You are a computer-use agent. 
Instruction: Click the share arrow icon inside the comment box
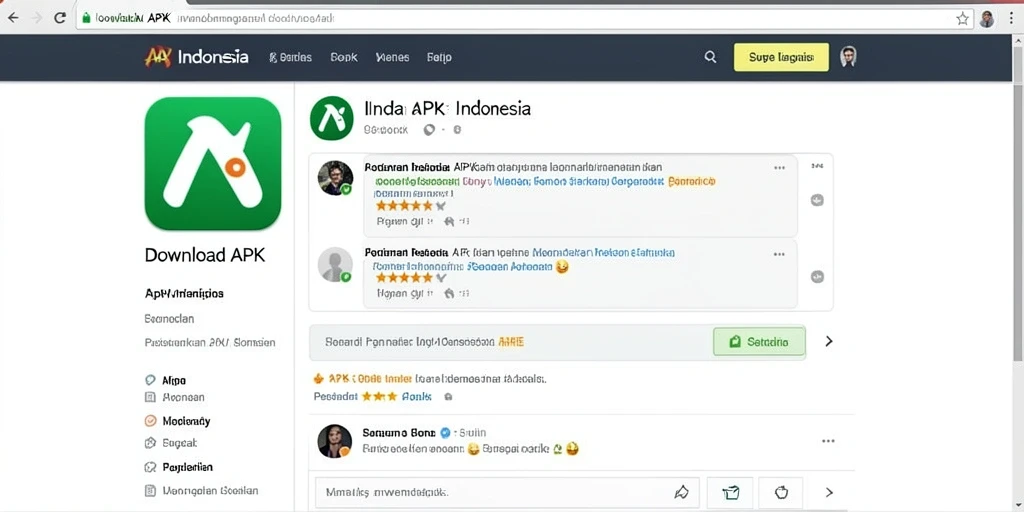[x=681, y=492]
